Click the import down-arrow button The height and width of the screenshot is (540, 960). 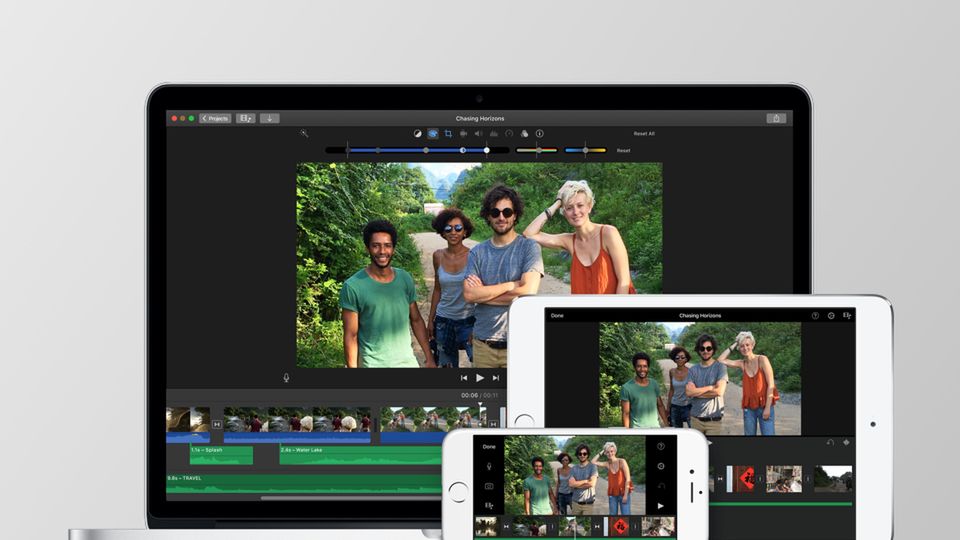click(269, 118)
